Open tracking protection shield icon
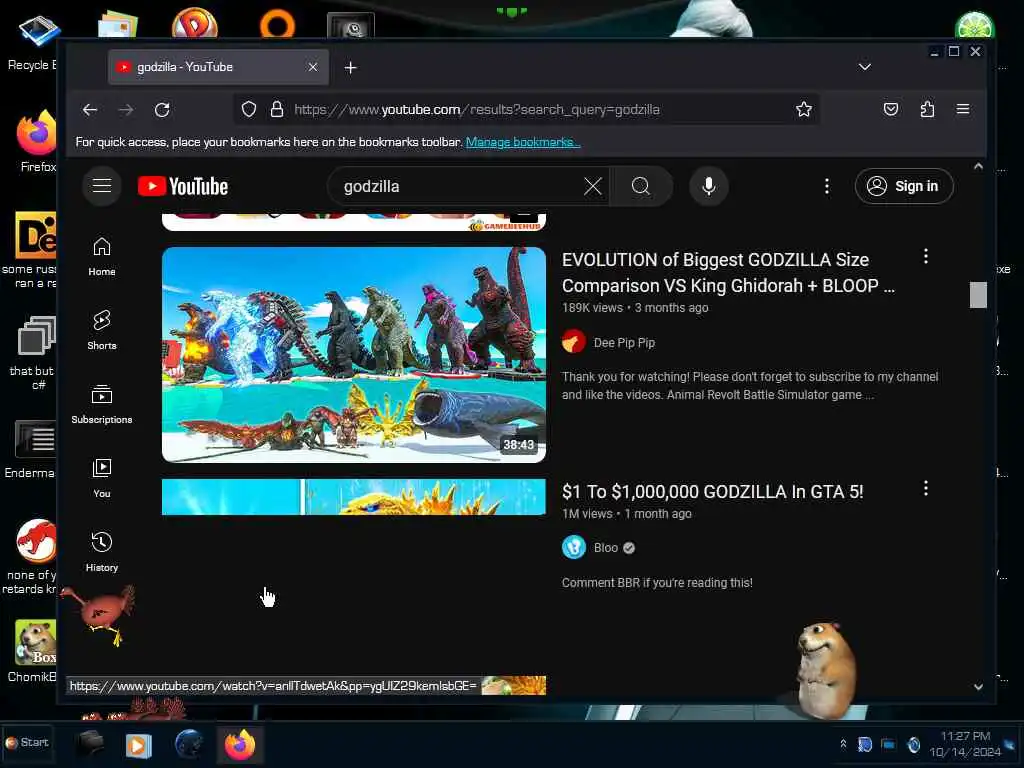Viewport: 1024px width, 768px height. pyautogui.click(x=249, y=110)
